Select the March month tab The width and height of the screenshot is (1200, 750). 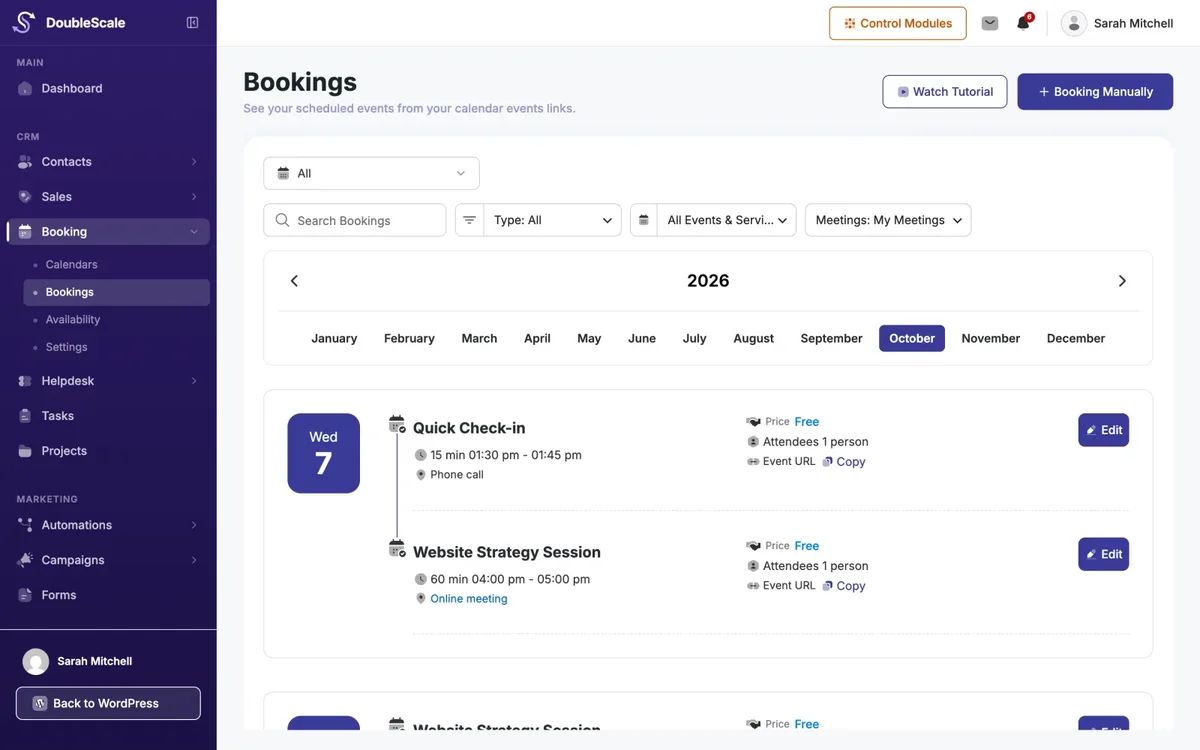click(x=479, y=338)
